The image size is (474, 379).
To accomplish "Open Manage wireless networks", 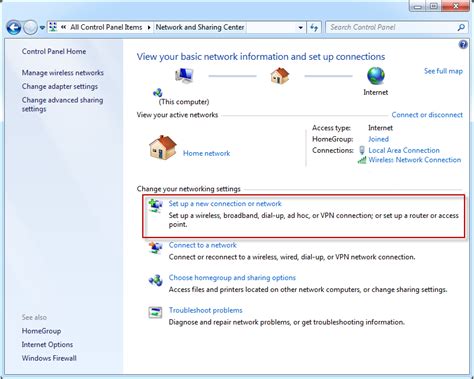I will point(63,73).
